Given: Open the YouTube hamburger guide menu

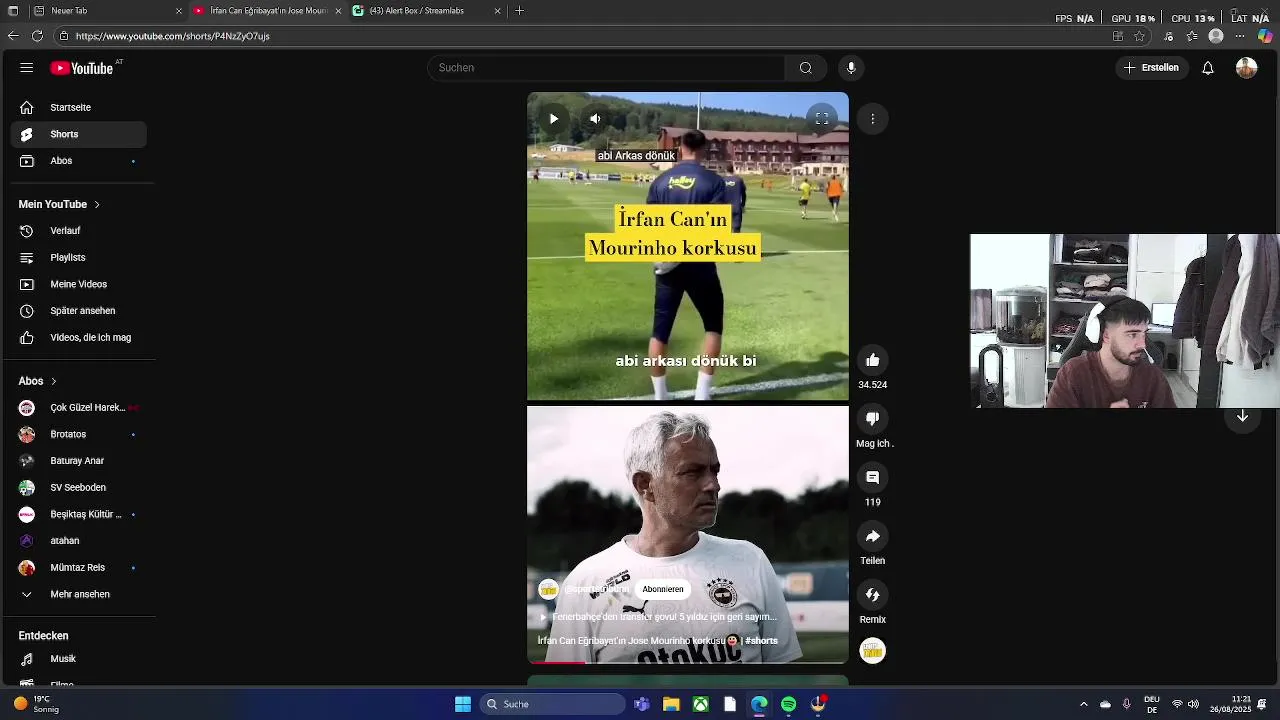Looking at the screenshot, I should tap(27, 68).
